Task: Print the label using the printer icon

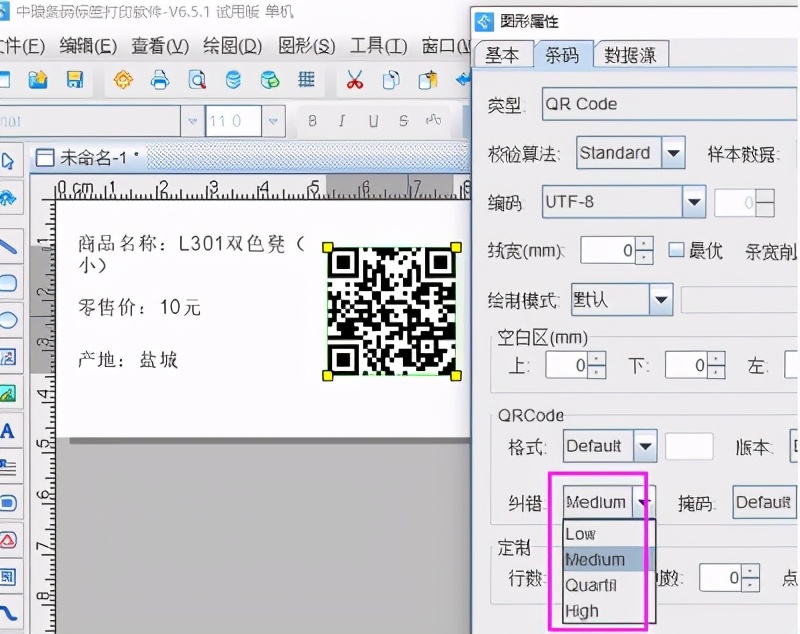Action: [160, 80]
